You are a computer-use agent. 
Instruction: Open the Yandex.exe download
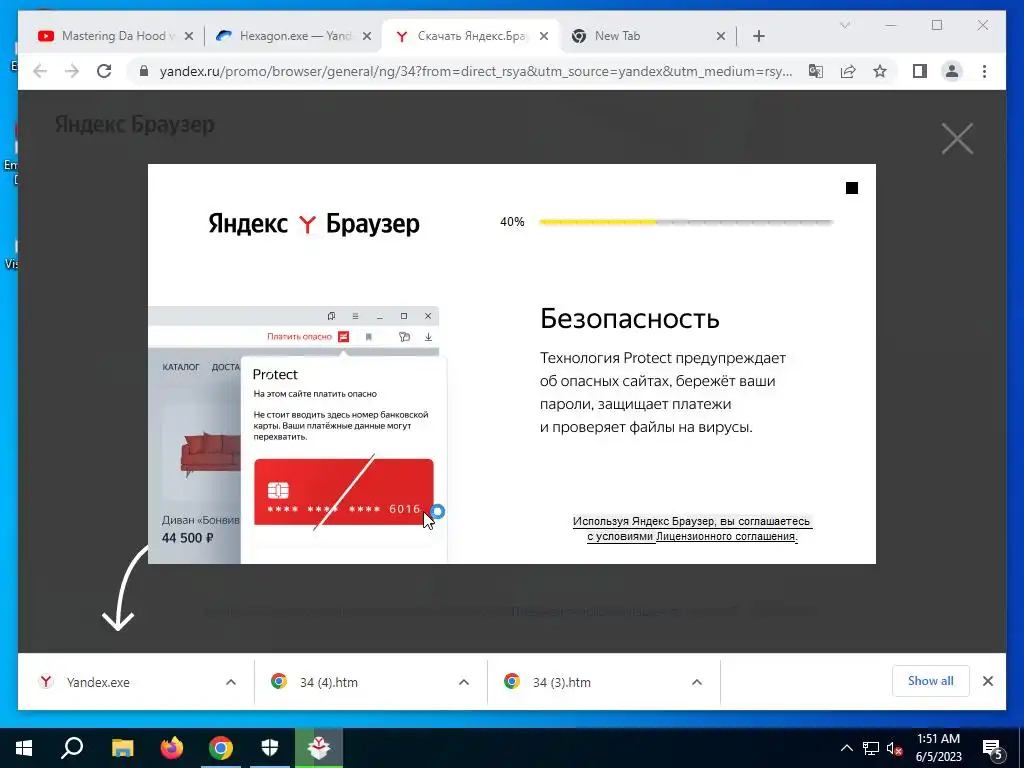coord(98,682)
